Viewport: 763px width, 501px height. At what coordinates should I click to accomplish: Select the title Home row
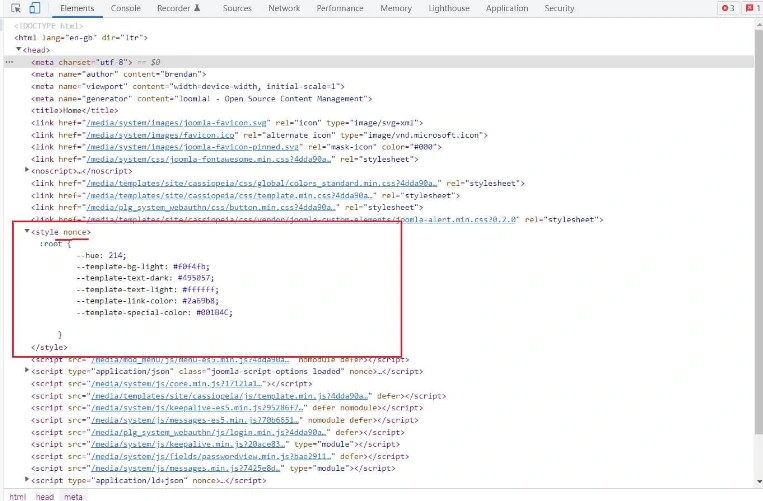click(x=379, y=110)
